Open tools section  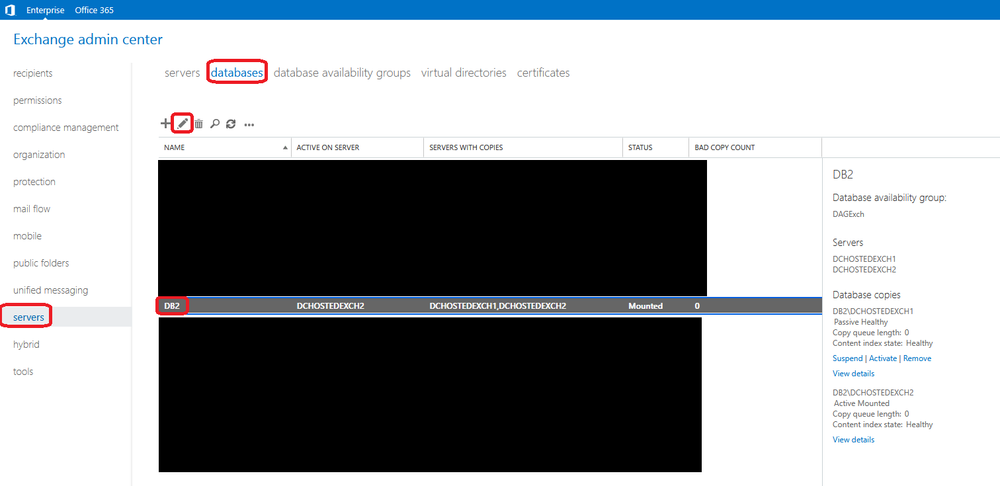point(23,371)
